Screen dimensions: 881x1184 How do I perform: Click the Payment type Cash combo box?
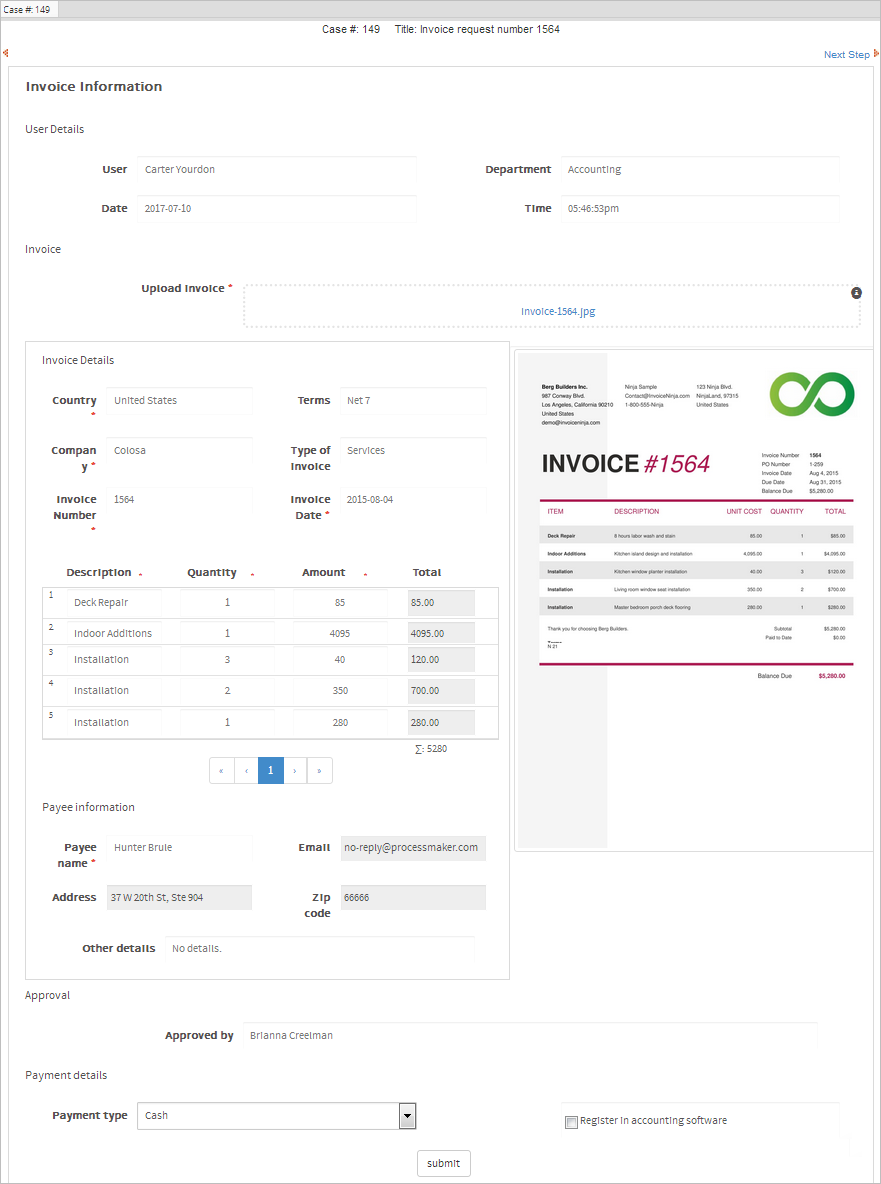click(268, 1116)
